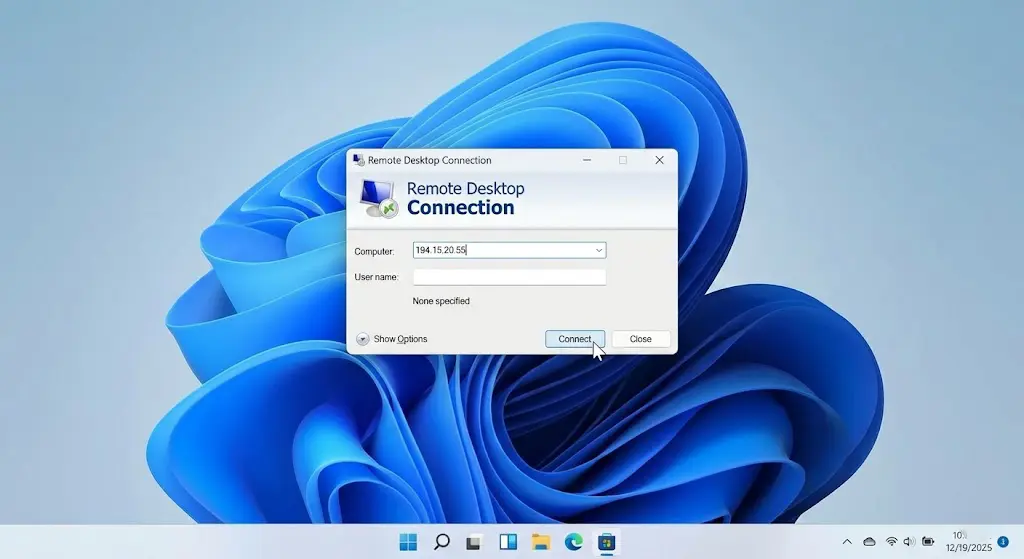Open taskbar Search magnifier
The height and width of the screenshot is (559, 1024).
point(441,542)
